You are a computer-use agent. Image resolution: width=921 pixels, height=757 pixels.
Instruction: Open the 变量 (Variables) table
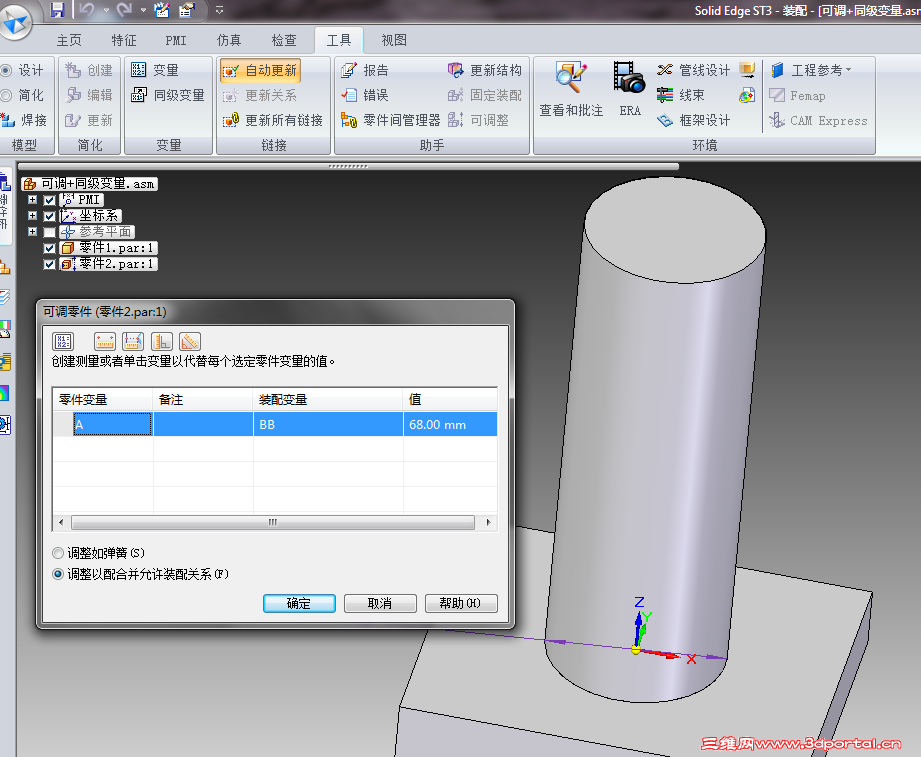154,70
